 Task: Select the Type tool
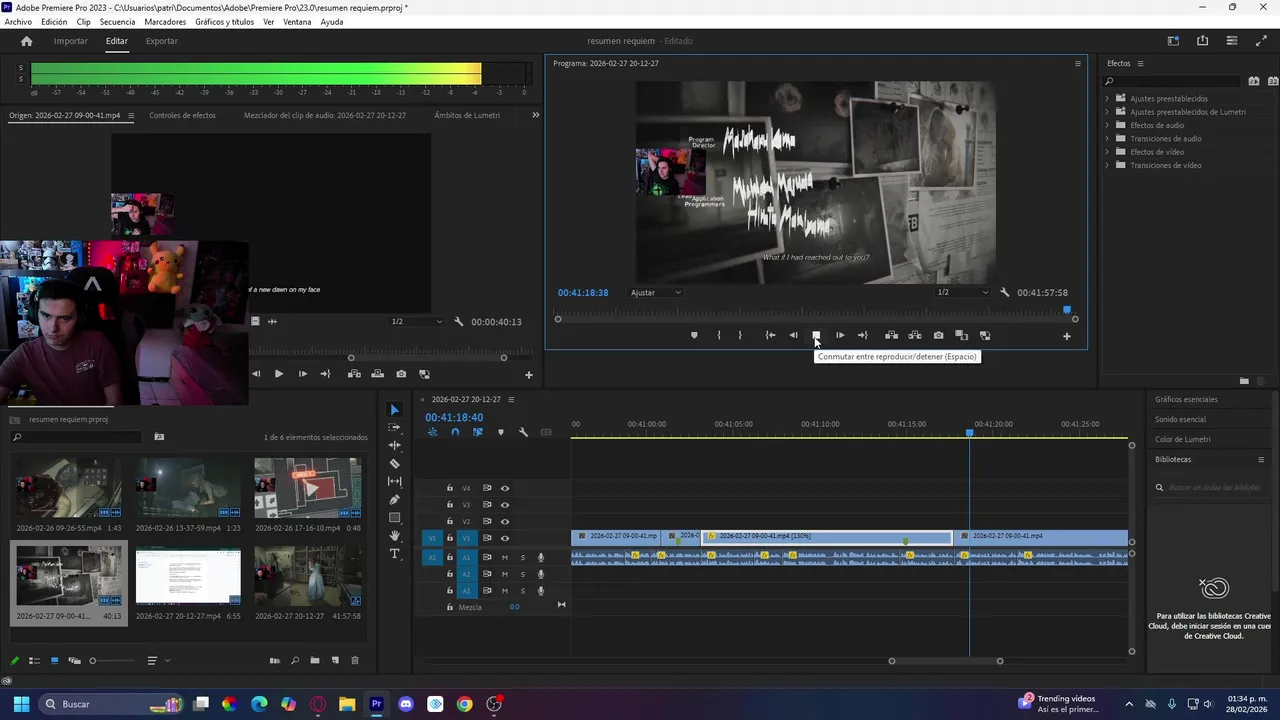[394, 554]
